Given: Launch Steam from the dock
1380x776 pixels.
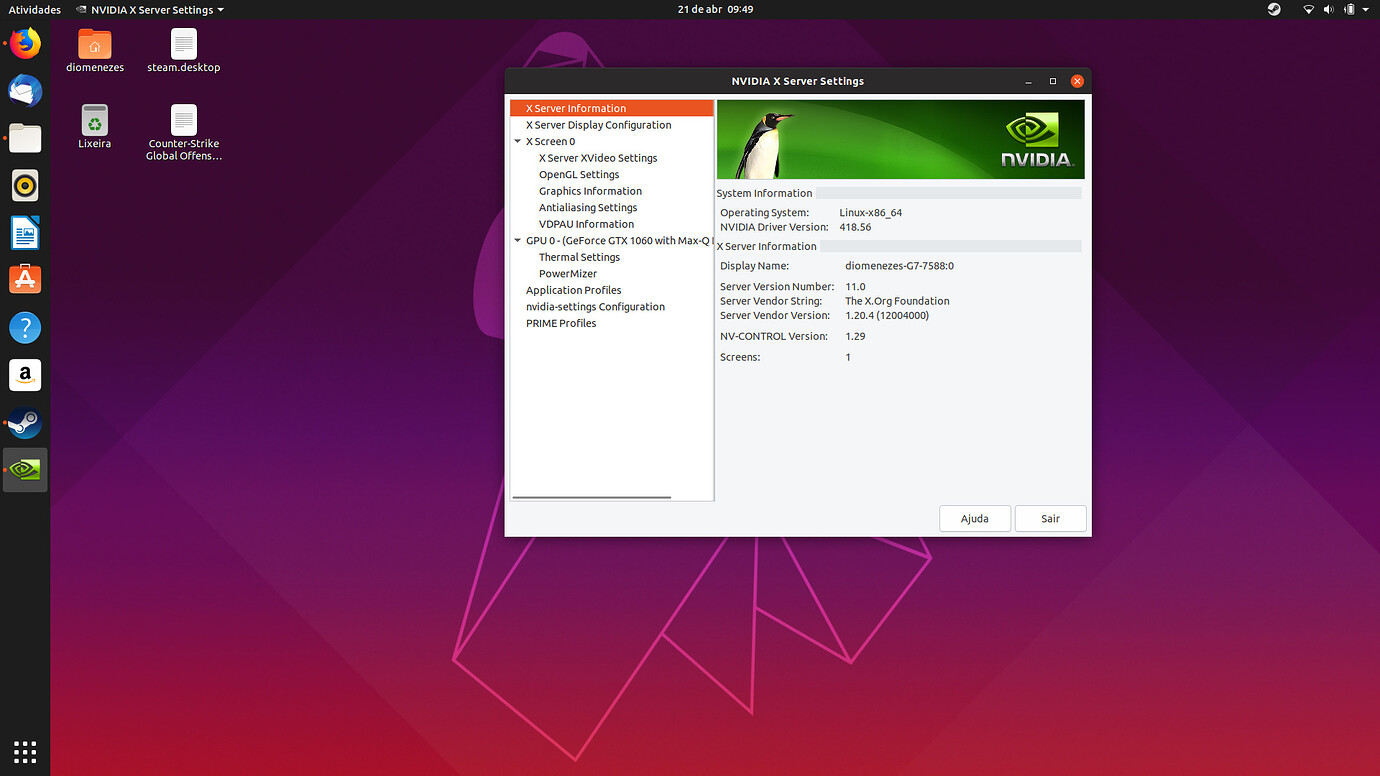Looking at the screenshot, I should [x=25, y=422].
